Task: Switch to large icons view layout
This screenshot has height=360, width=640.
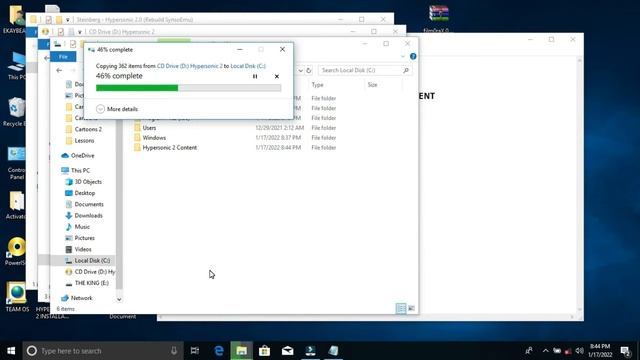Action: pos(411,308)
